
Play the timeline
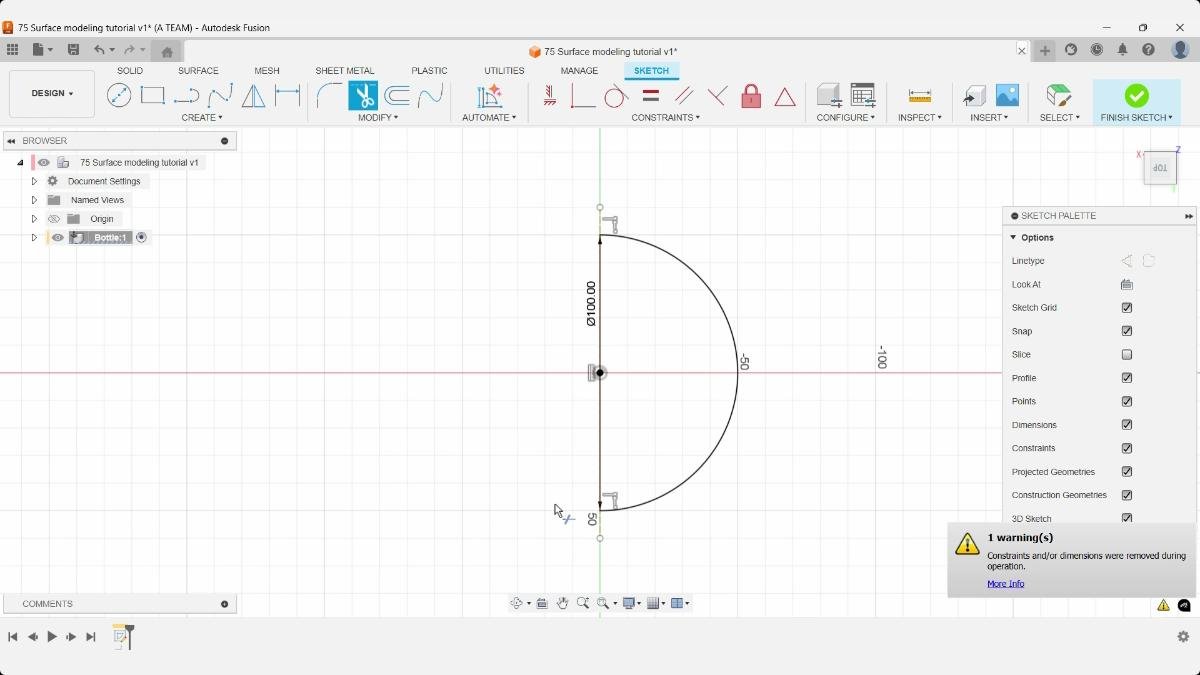[x=52, y=637]
